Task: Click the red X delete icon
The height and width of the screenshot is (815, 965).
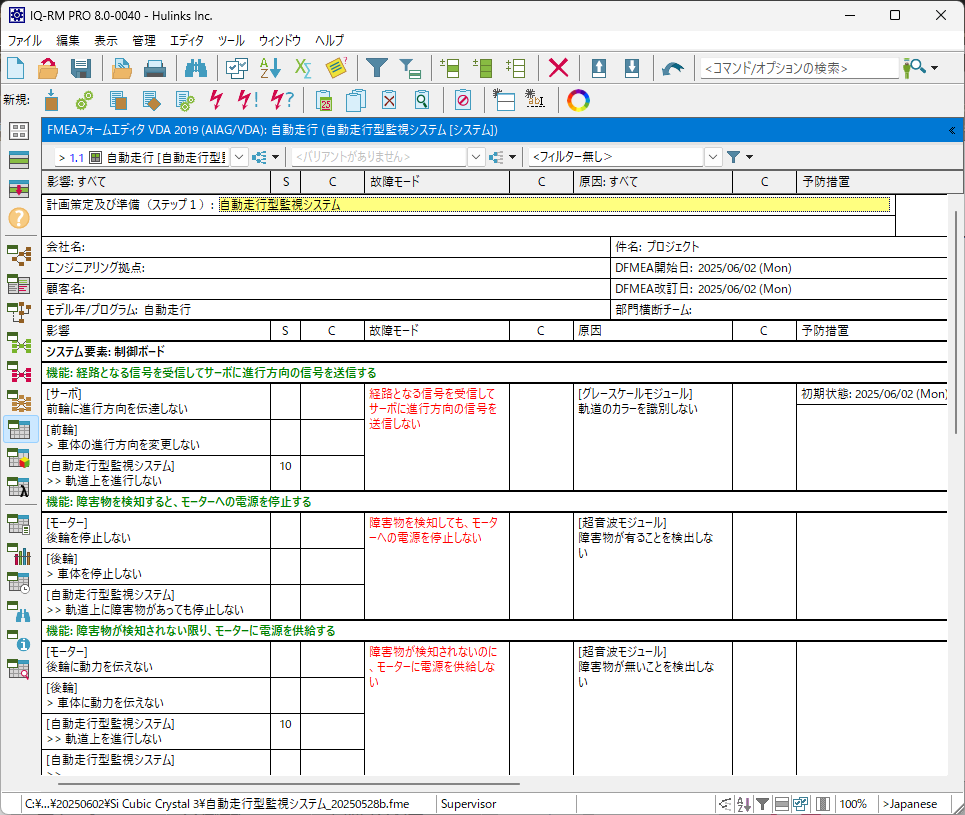Action: 559,68
